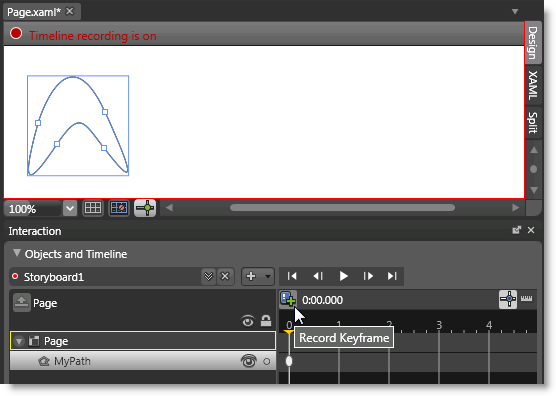Select MyPath in object tree
This screenshot has height=396, width=556.
point(143,361)
